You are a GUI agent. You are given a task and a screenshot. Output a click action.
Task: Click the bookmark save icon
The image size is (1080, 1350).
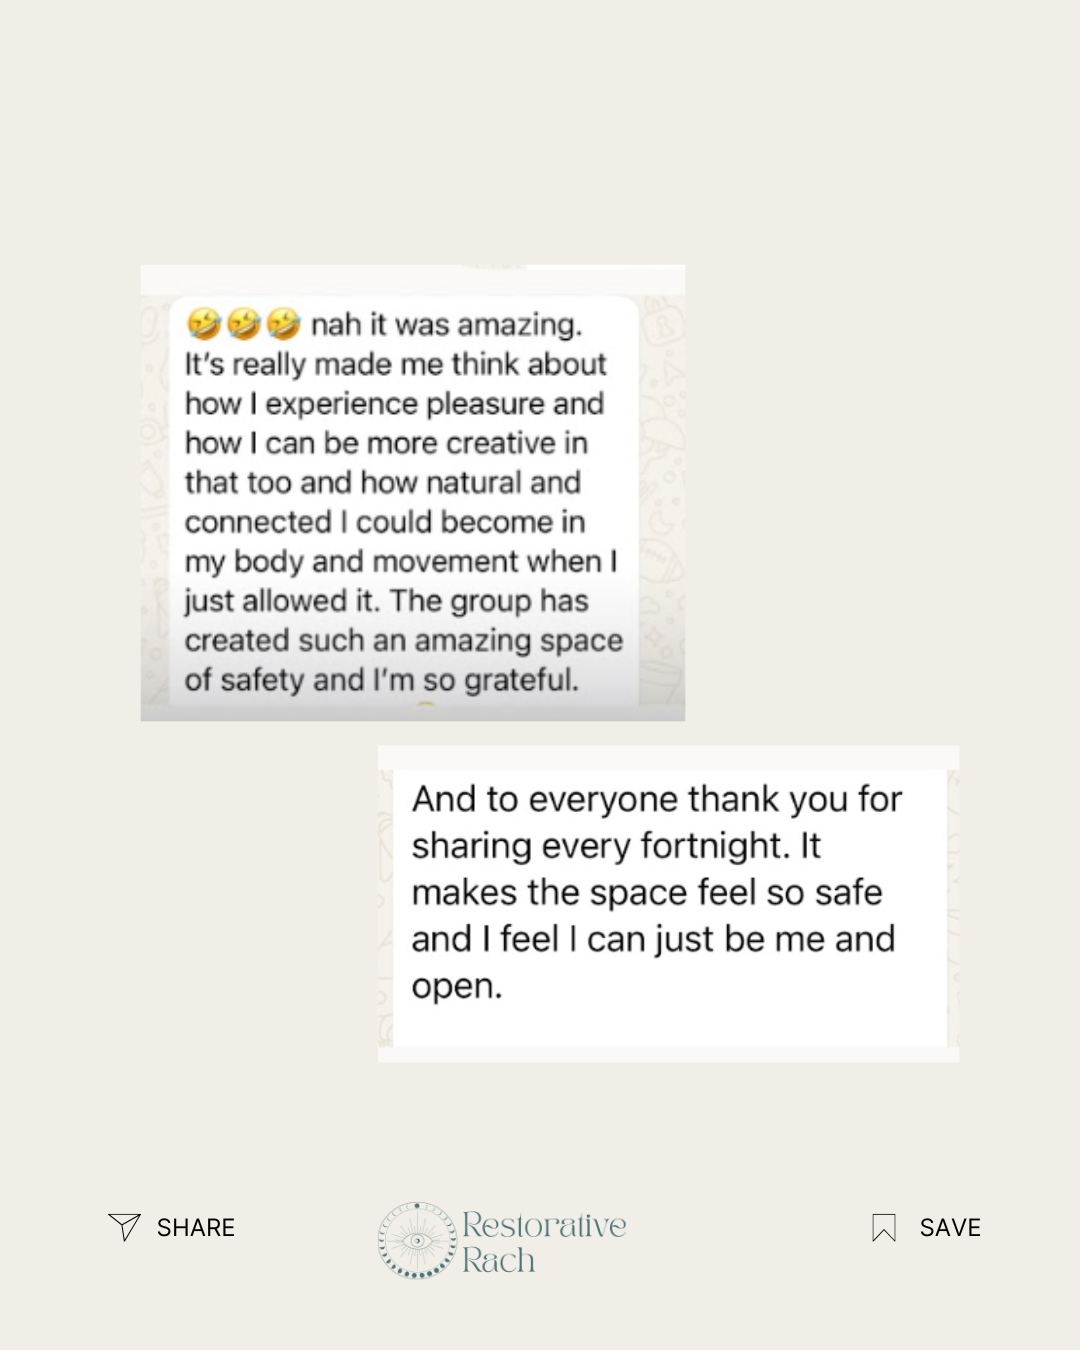[x=884, y=1228]
